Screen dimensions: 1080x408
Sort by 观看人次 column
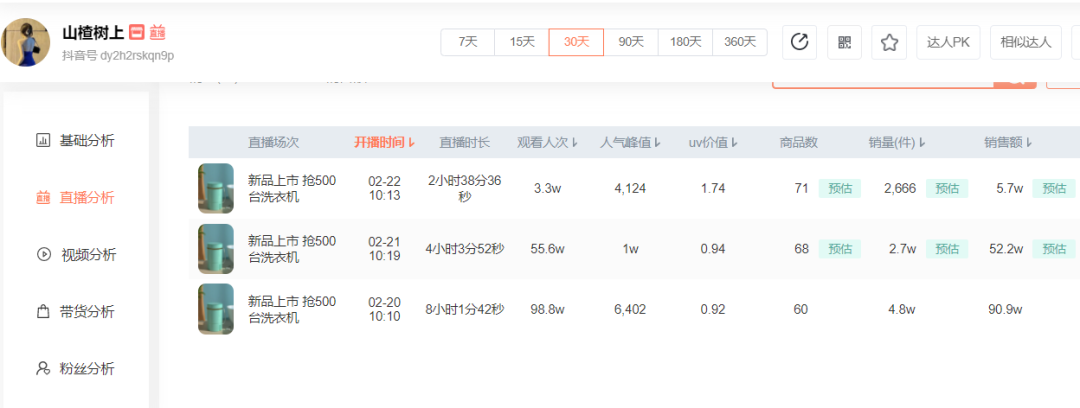(548, 143)
